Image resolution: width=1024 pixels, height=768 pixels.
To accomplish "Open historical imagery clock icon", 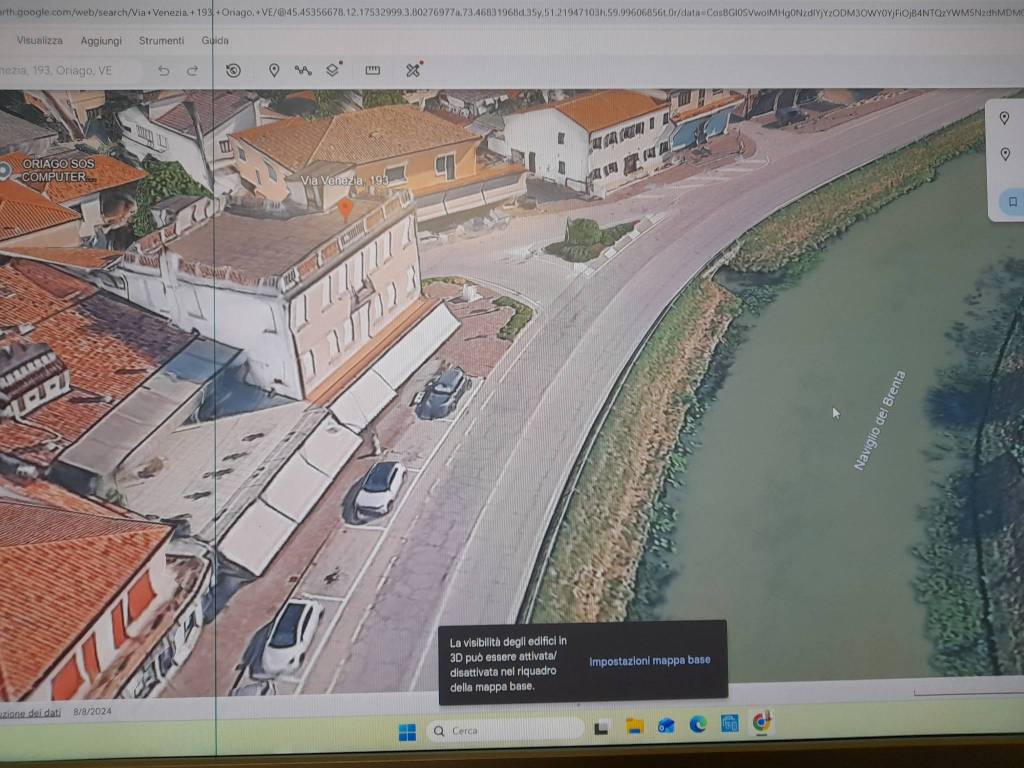I will coord(233,70).
